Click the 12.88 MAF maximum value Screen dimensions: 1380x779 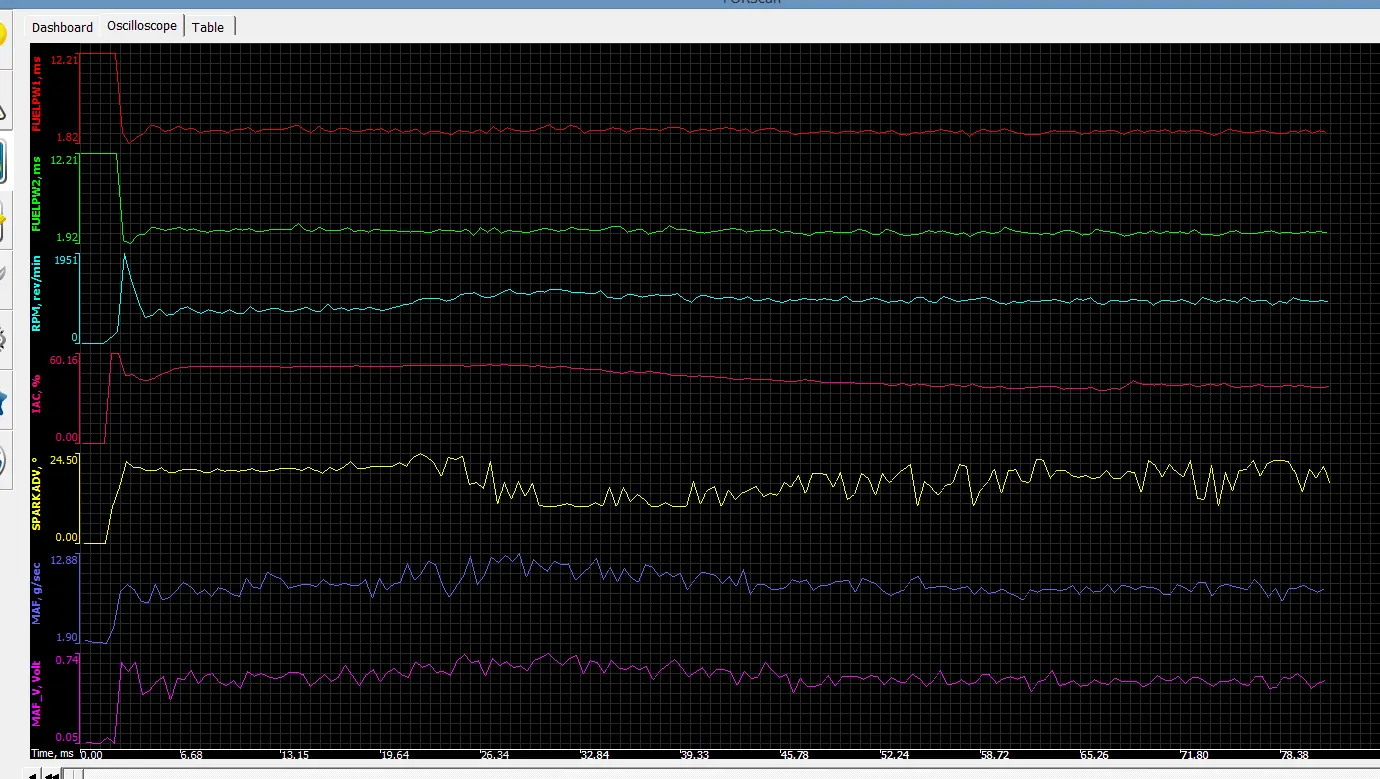pos(64,560)
